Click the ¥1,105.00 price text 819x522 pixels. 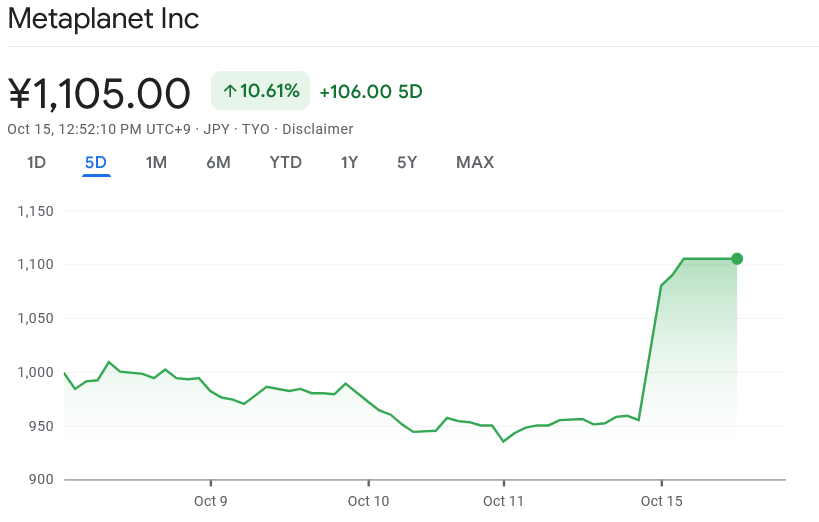coord(99,93)
